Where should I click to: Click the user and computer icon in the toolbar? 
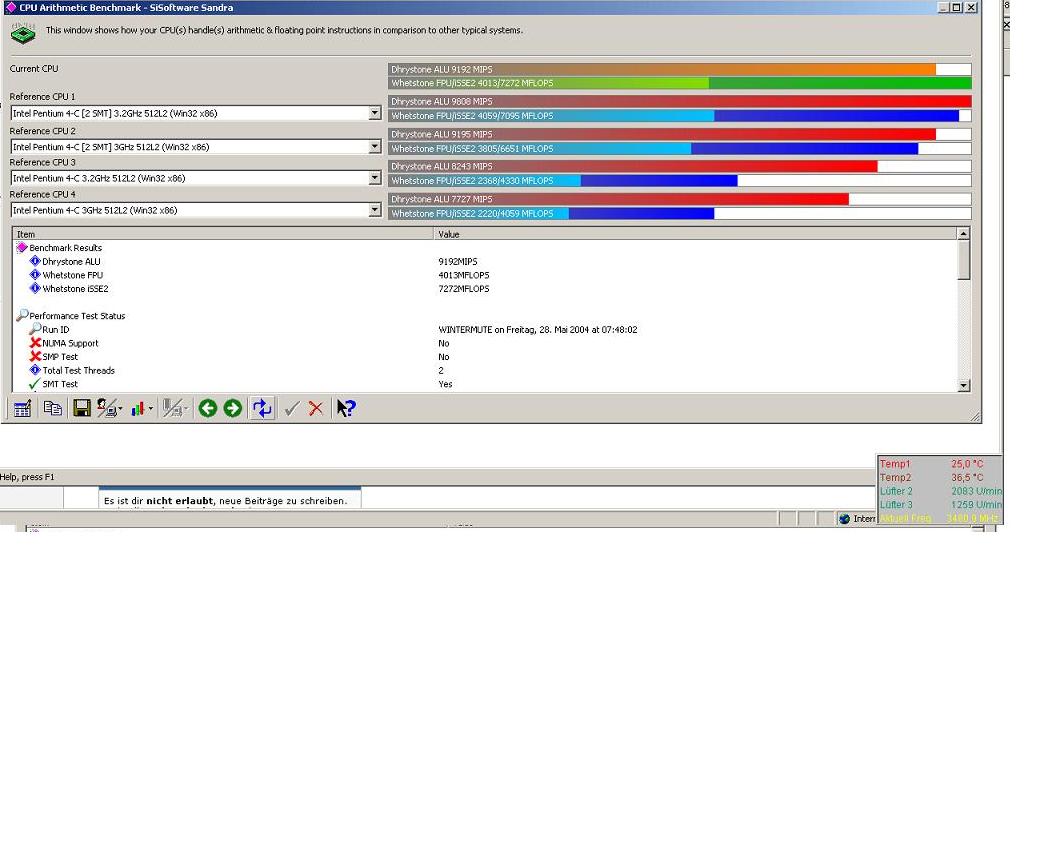tap(107, 408)
